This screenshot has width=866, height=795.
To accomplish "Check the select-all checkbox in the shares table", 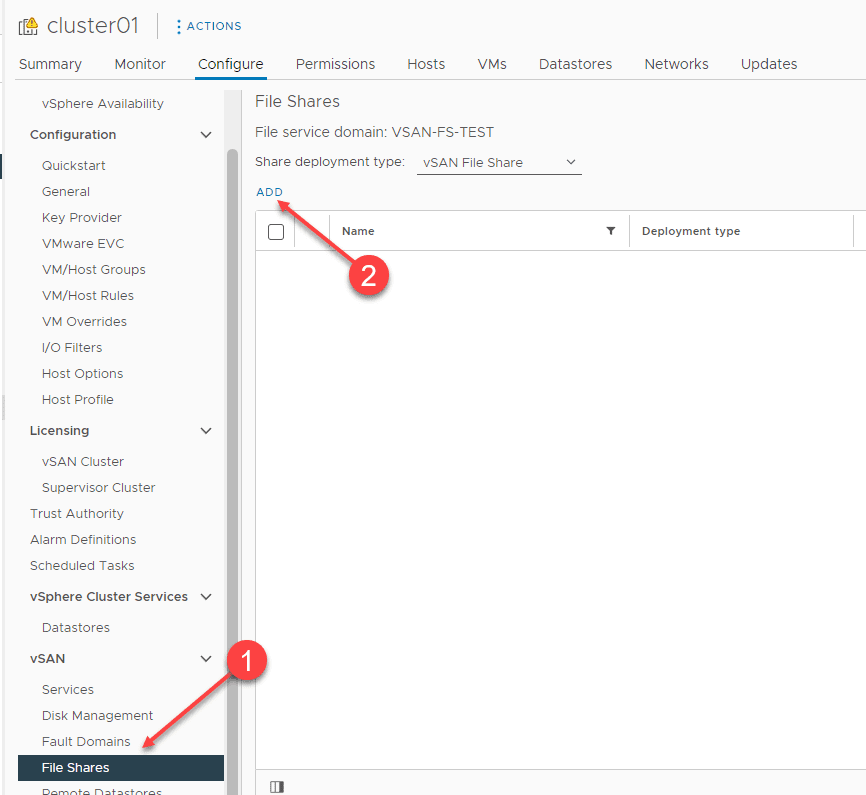I will click(275, 230).
